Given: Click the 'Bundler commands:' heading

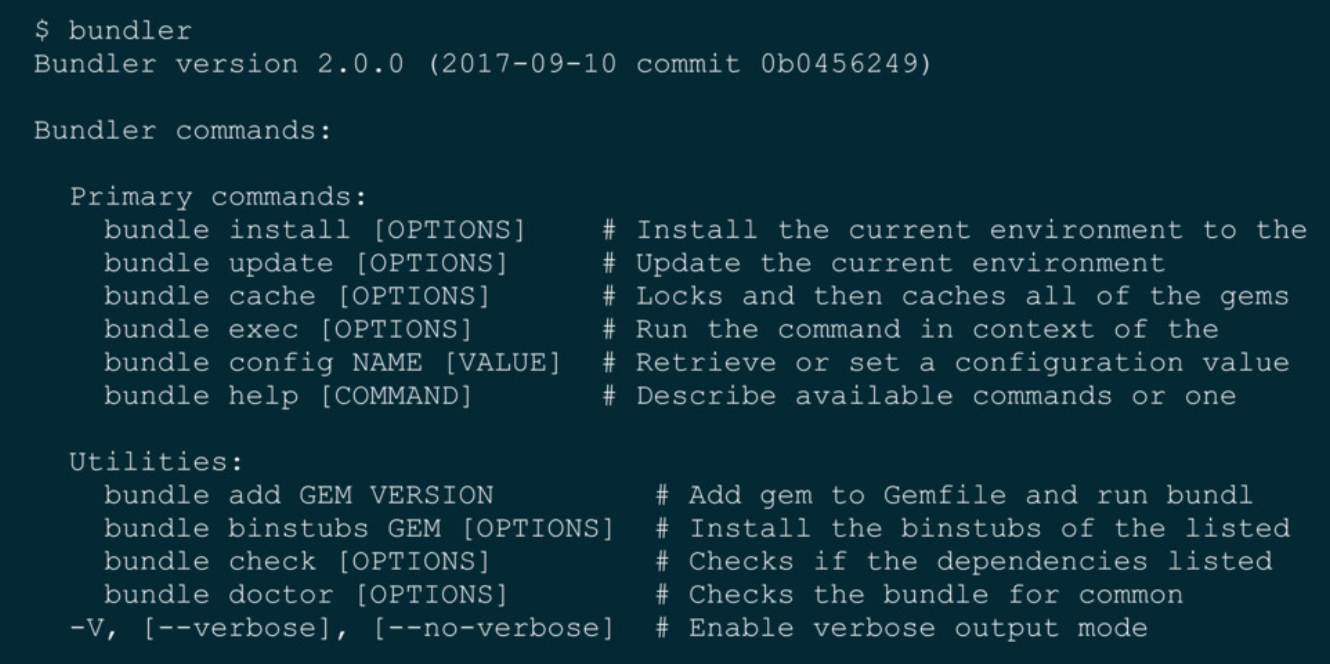Looking at the screenshot, I should click(183, 131).
